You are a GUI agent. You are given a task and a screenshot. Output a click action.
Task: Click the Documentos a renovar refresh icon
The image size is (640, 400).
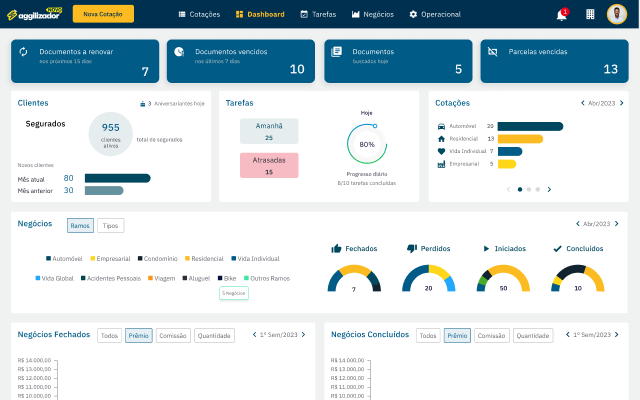pyautogui.click(x=23, y=51)
